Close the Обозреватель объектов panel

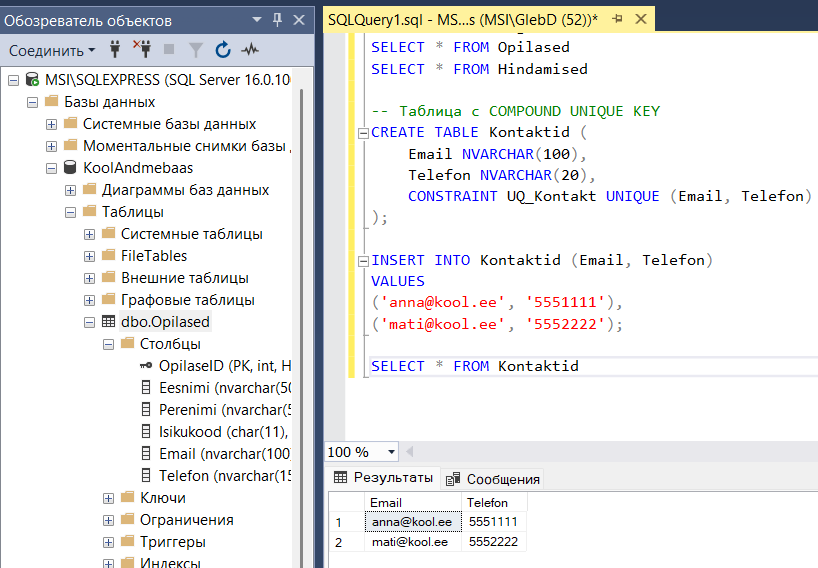(x=299, y=20)
